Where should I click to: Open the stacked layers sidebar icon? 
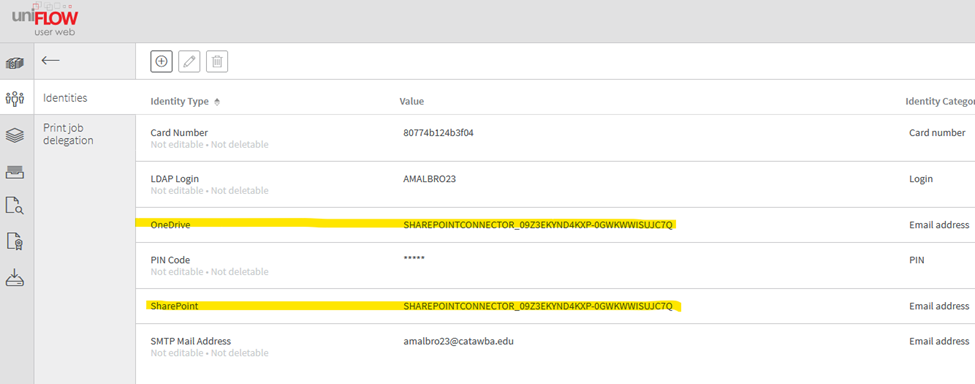tap(15, 135)
